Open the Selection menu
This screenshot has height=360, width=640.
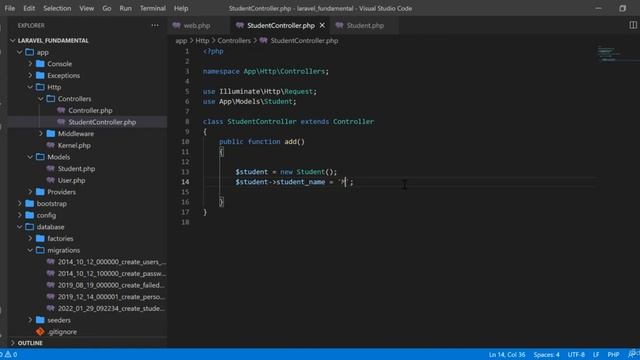57,8
